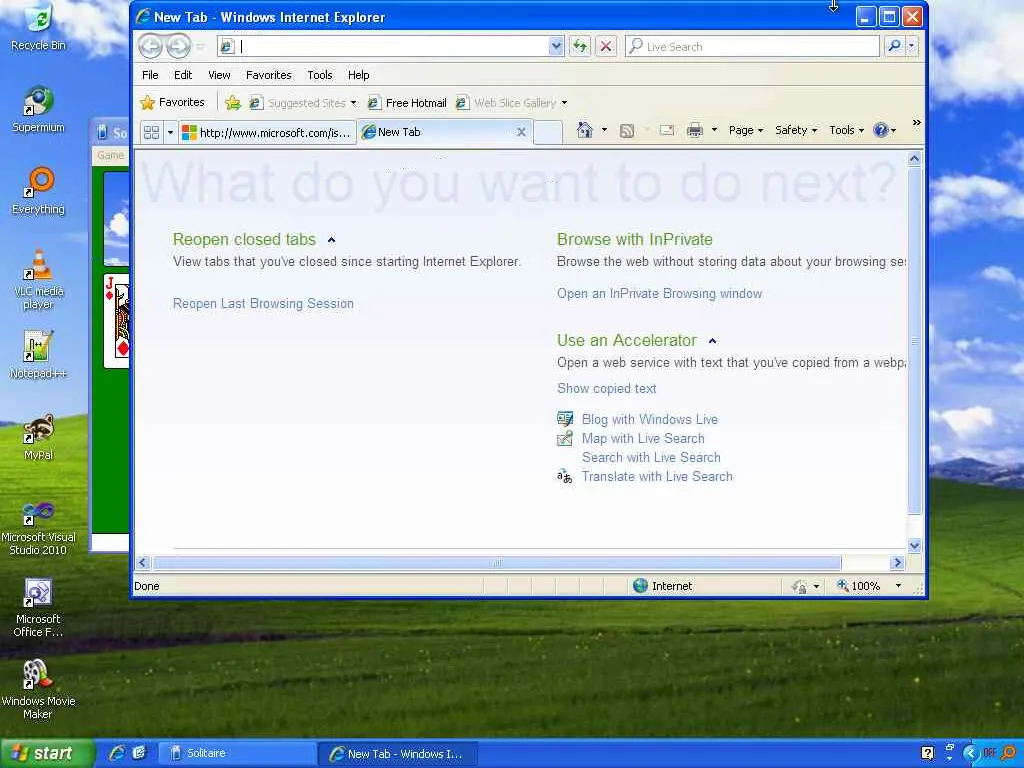Open the View menu
The width and height of the screenshot is (1024, 768).
pos(219,75)
